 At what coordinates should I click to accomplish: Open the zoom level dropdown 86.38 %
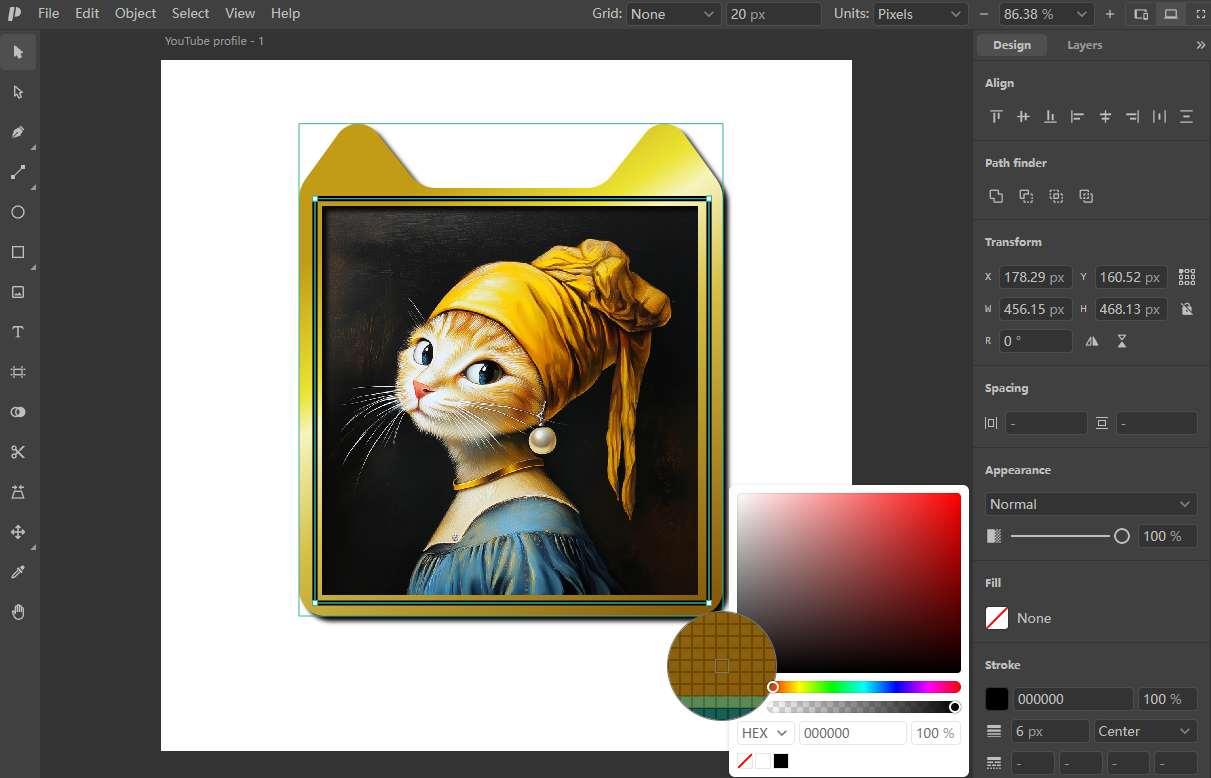pos(1045,14)
